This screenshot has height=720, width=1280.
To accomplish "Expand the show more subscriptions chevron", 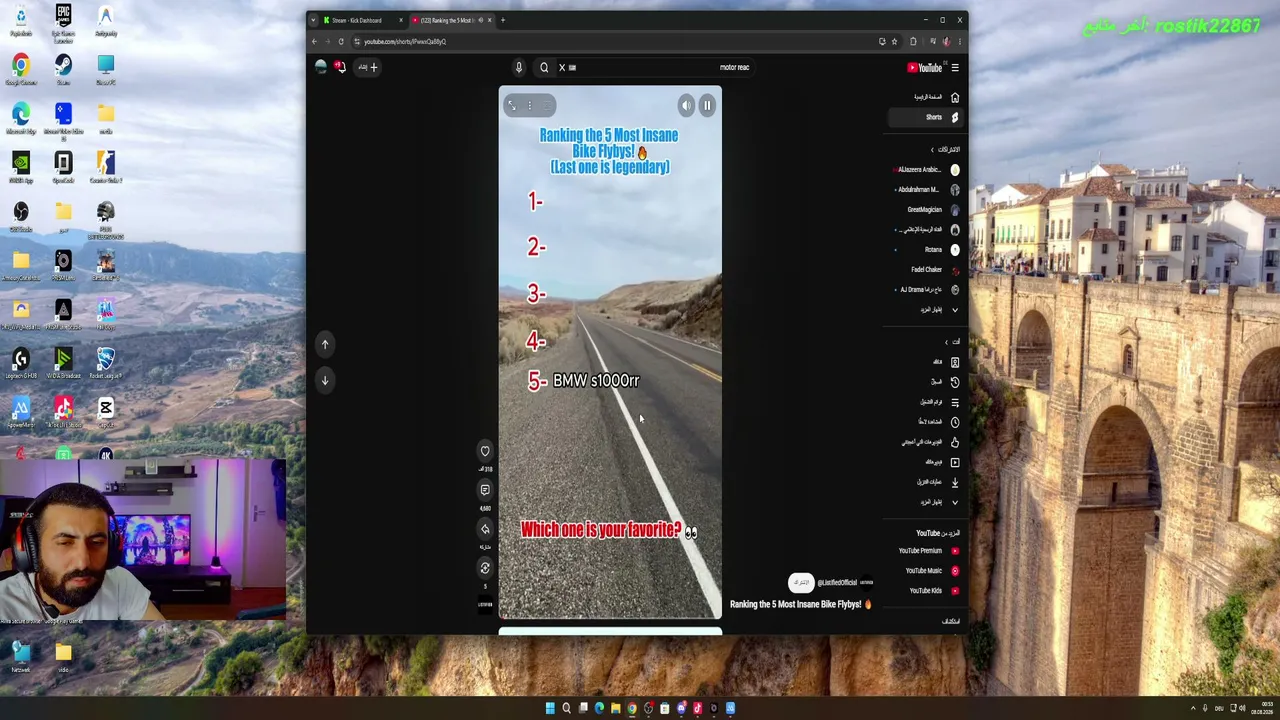I will 955,310.
